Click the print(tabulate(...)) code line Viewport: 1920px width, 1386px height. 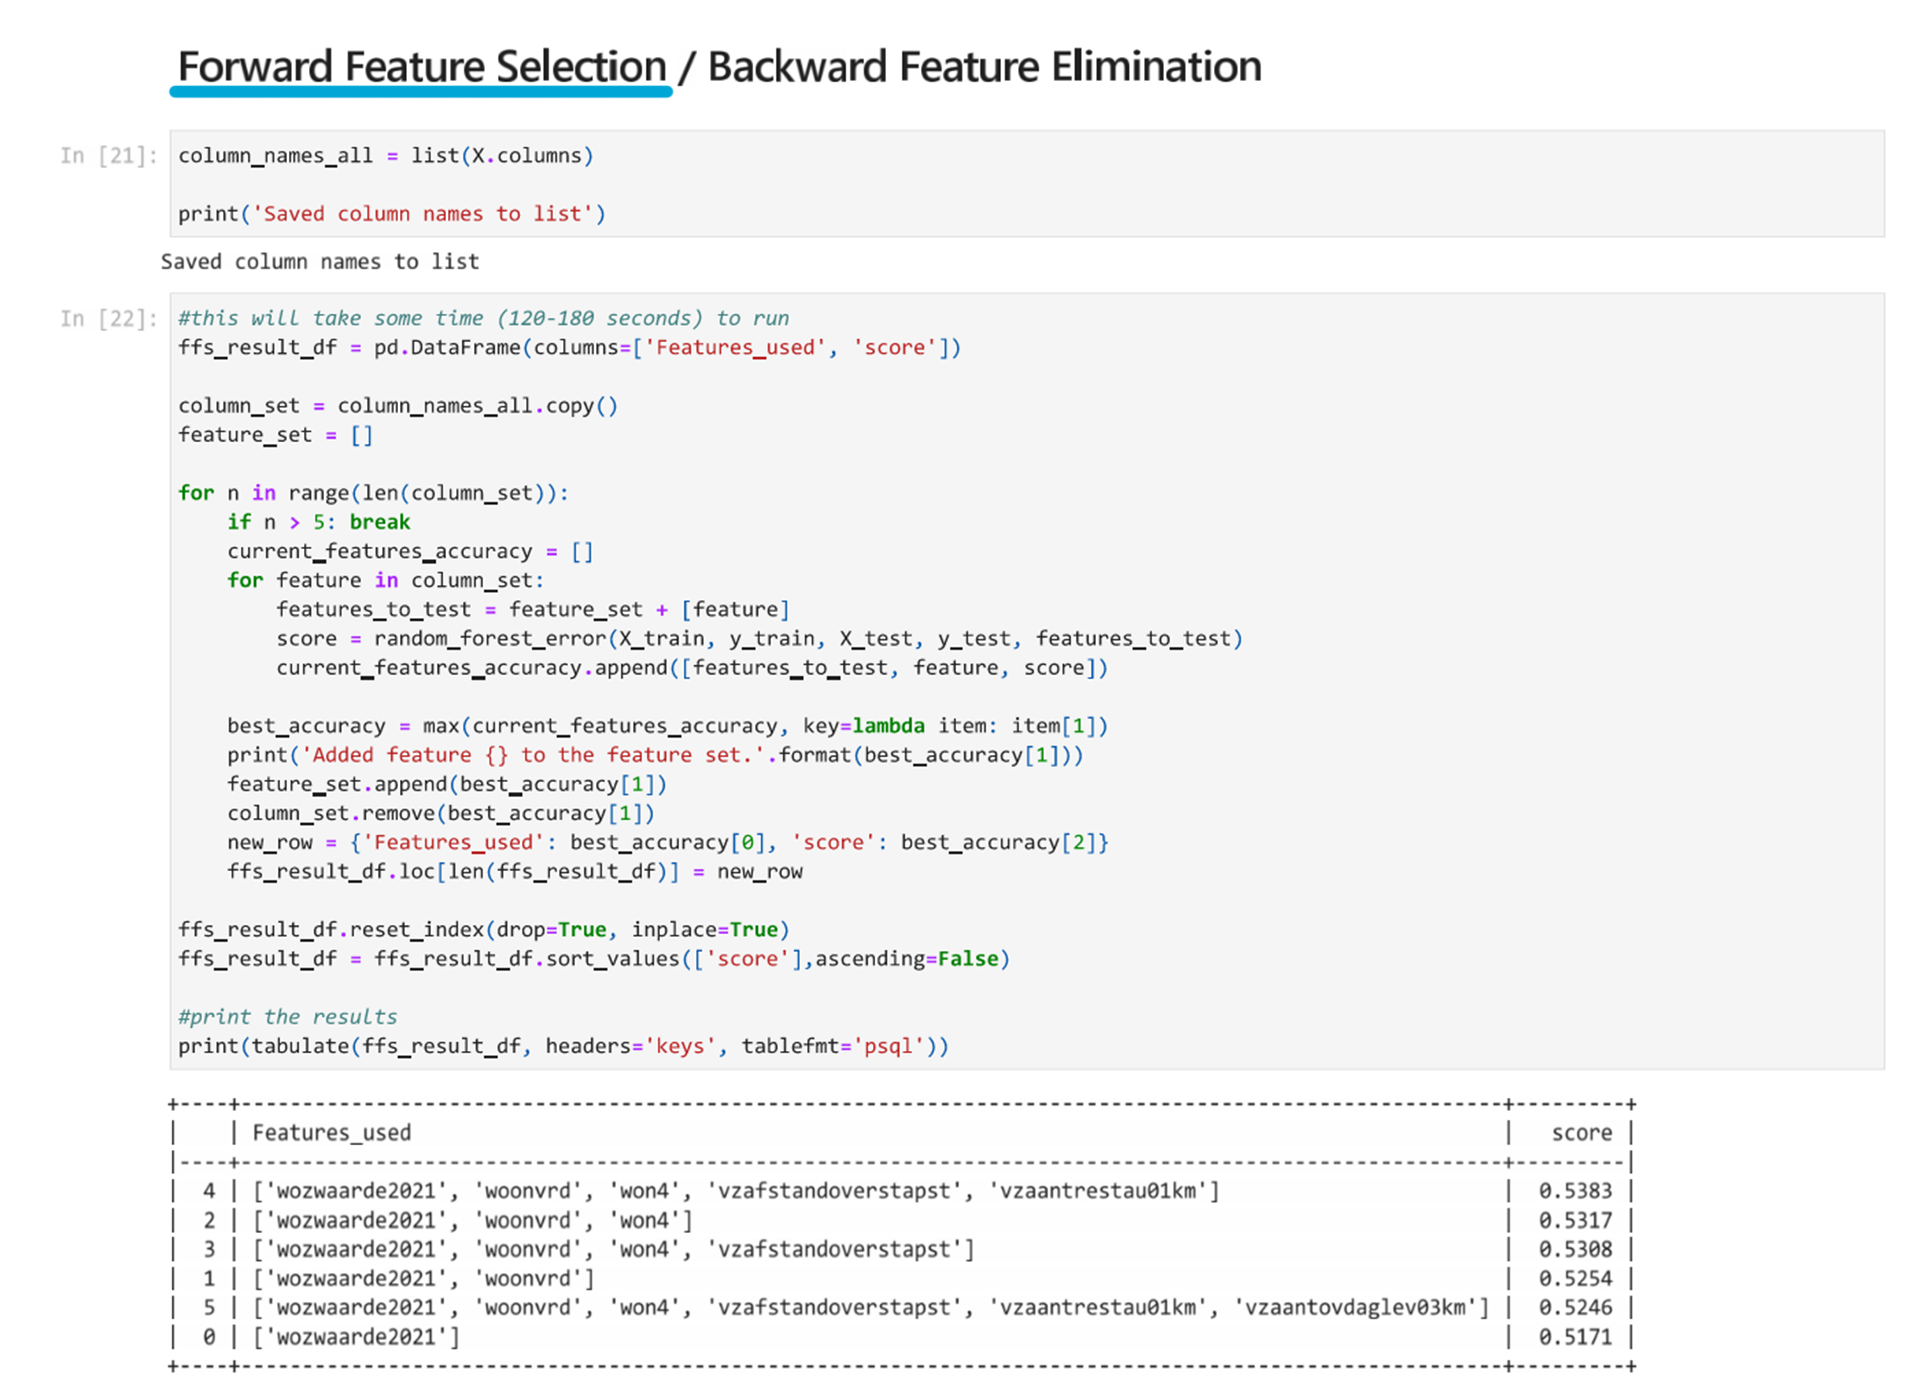[x=562, y=1046]
